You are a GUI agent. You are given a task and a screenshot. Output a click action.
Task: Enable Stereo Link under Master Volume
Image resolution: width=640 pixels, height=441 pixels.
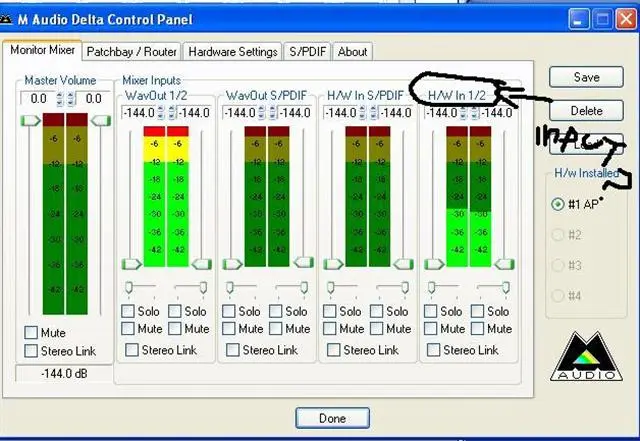coord(32,351)
